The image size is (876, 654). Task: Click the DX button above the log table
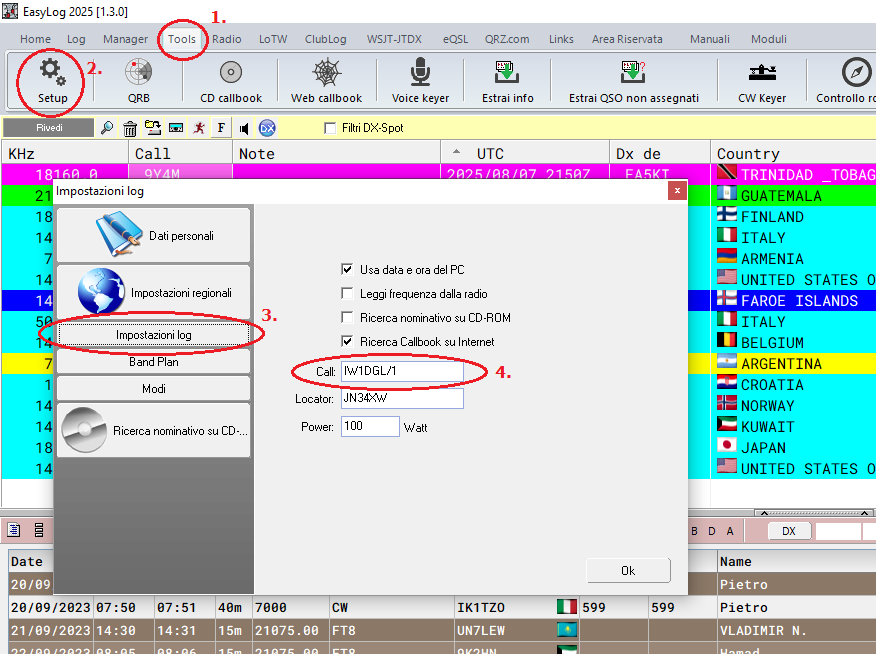(x=789, y=531)
